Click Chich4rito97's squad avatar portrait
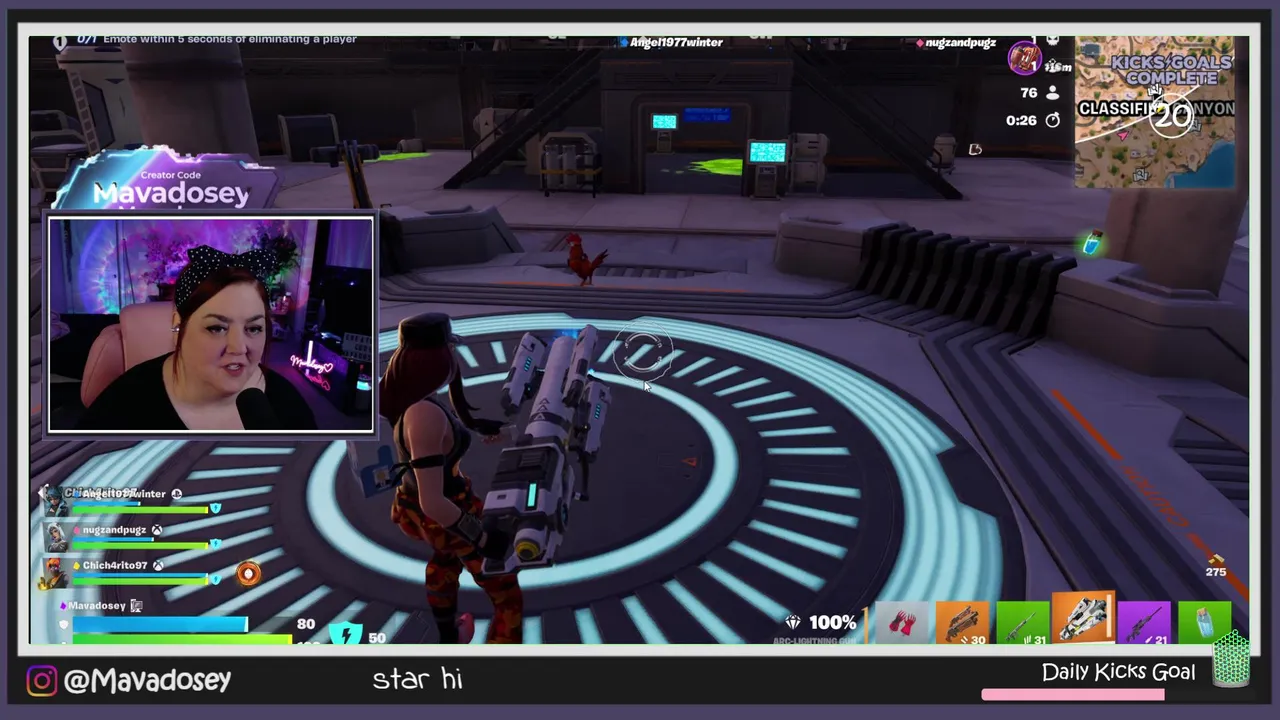 (55, 573)
